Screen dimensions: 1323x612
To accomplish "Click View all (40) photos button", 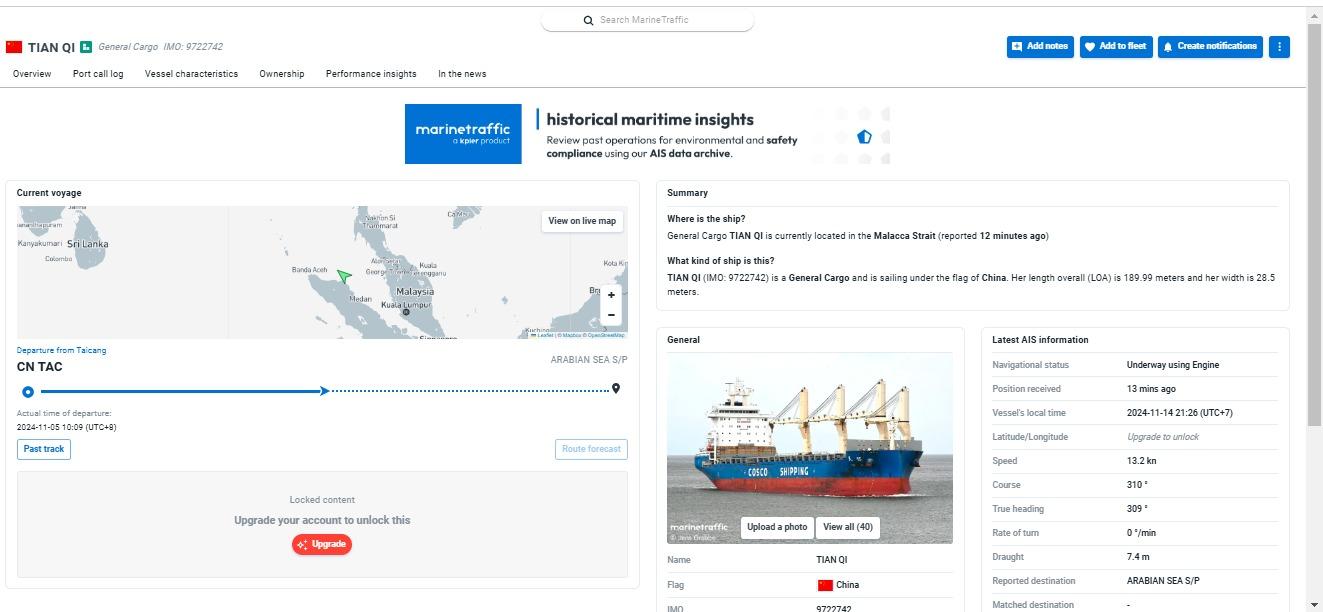I will [x=848, y=527].
